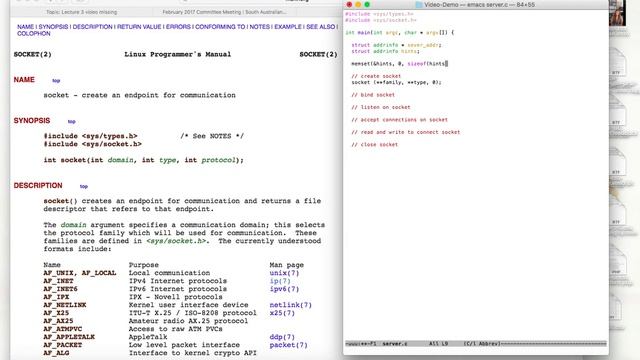Click the '// close socket' comment in Emacs
Viewport: 640px width, 360px height.
[374, 144]
